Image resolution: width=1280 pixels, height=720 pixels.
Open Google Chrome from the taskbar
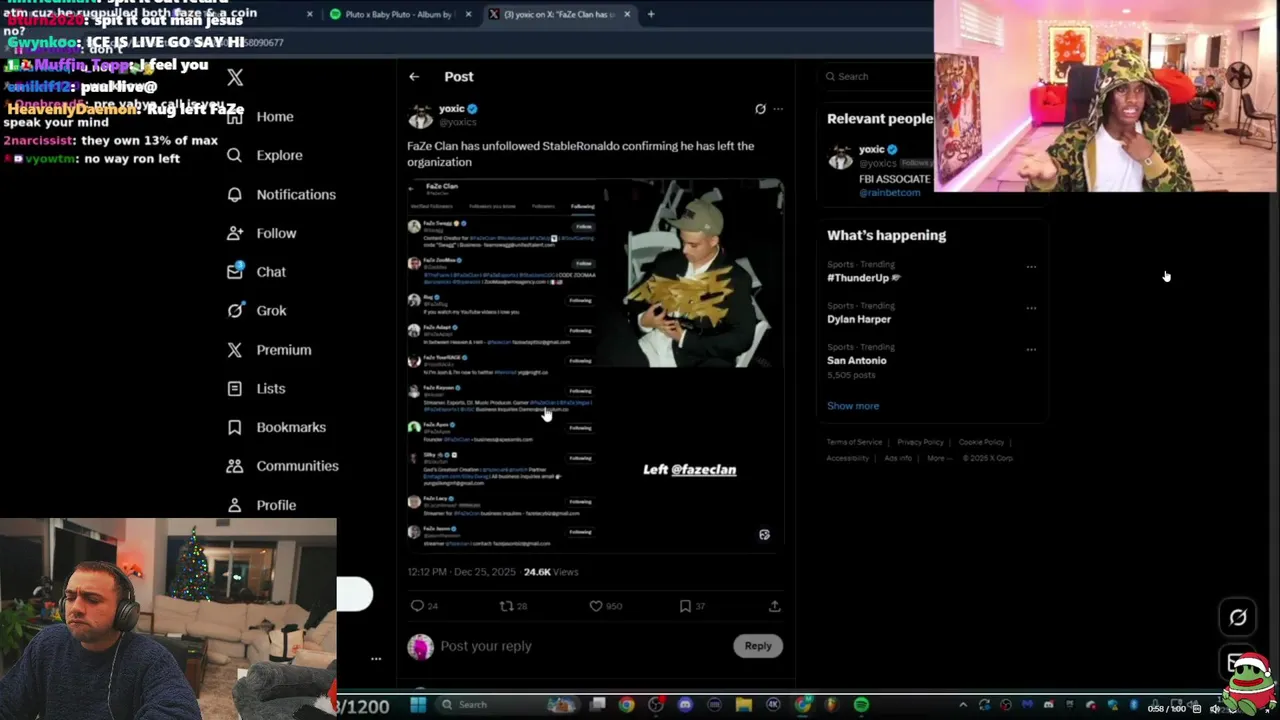point(626,705)
